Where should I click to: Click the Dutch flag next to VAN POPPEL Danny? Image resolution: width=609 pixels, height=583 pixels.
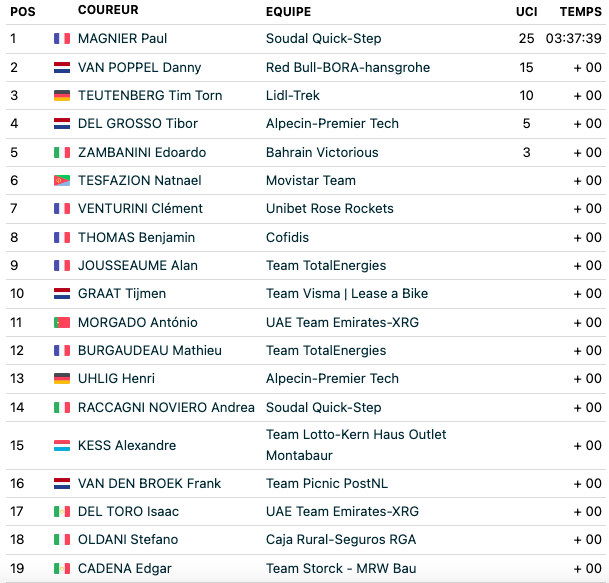pos(62,68)
